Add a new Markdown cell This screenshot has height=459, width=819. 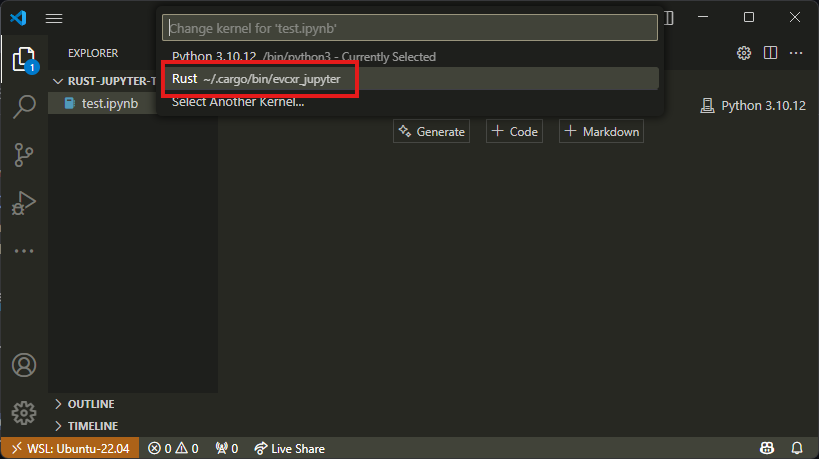coord(601,132)
